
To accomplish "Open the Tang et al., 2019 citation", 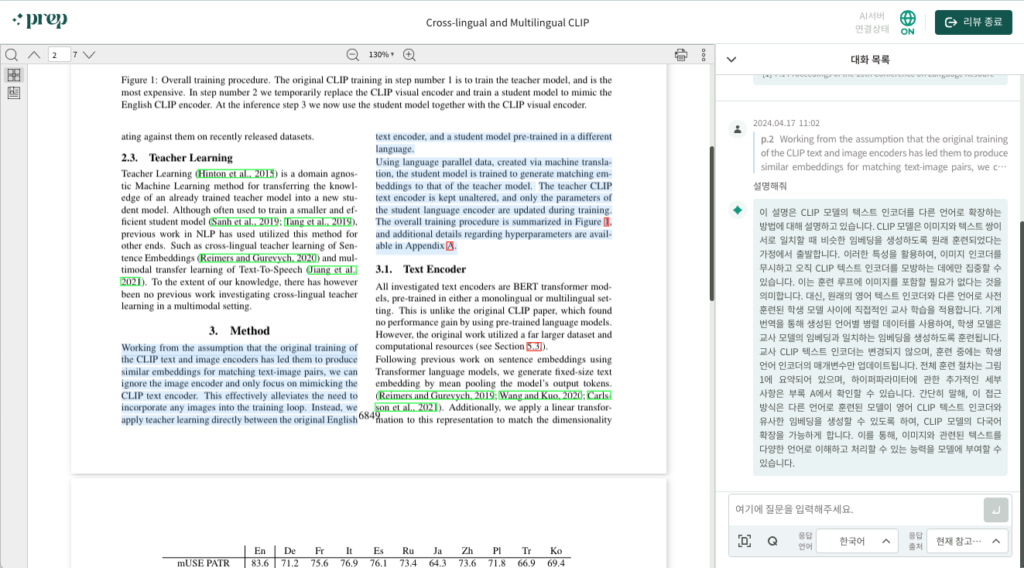I will coord(318,222).
